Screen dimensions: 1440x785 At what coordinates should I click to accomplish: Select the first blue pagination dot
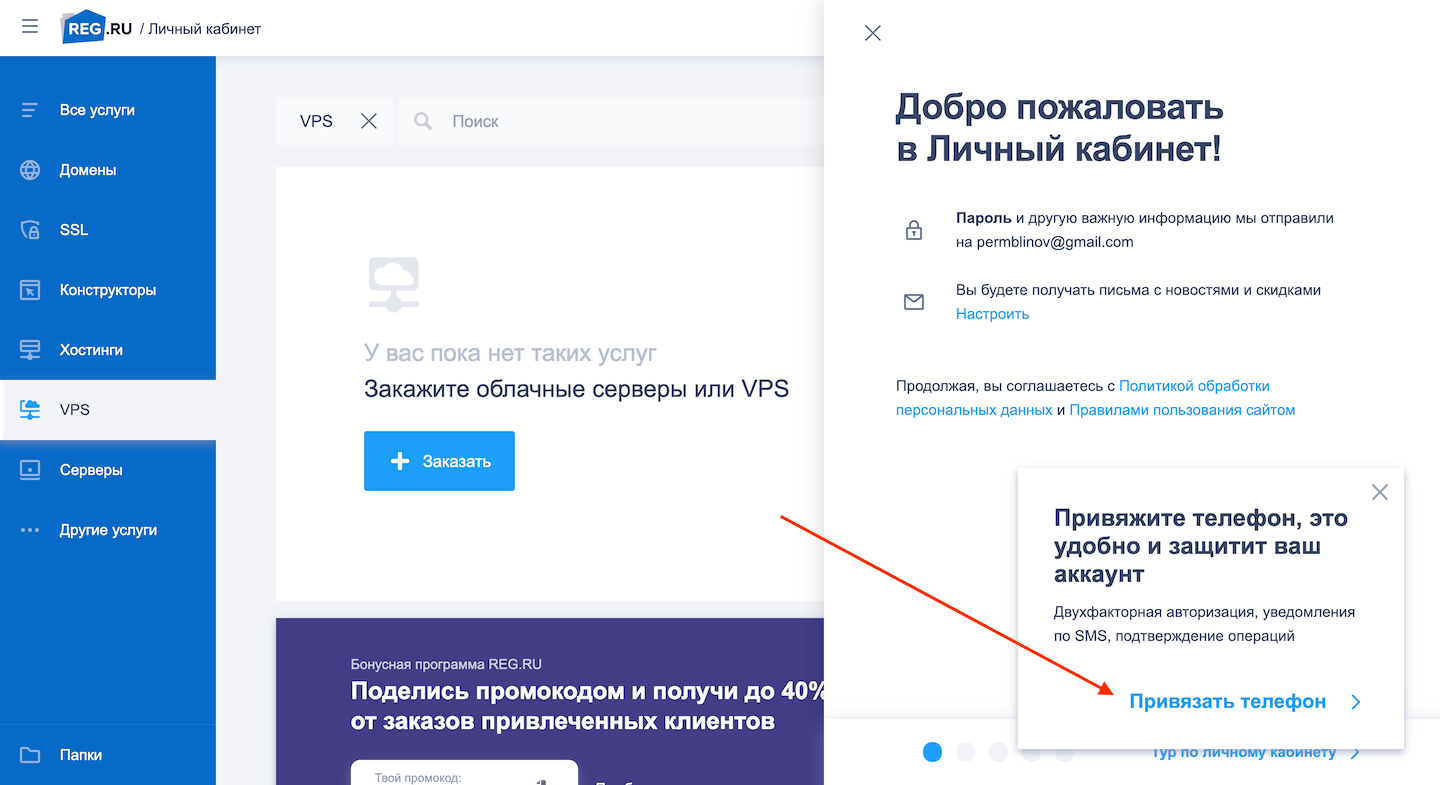click(x=932, y=752)
